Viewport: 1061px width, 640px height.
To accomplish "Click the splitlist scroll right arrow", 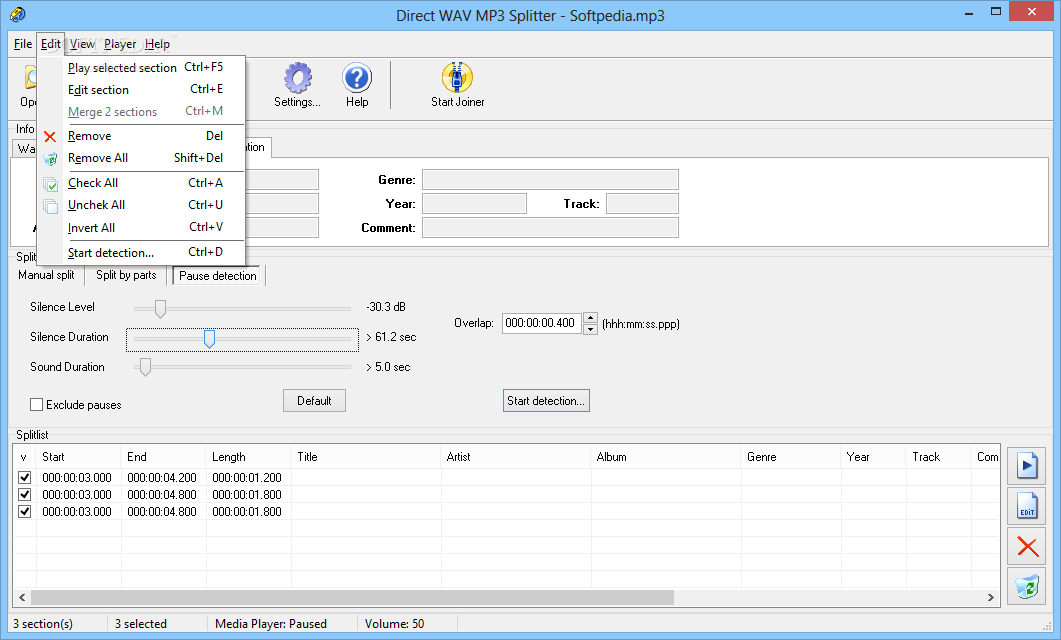I will (991, 597).
